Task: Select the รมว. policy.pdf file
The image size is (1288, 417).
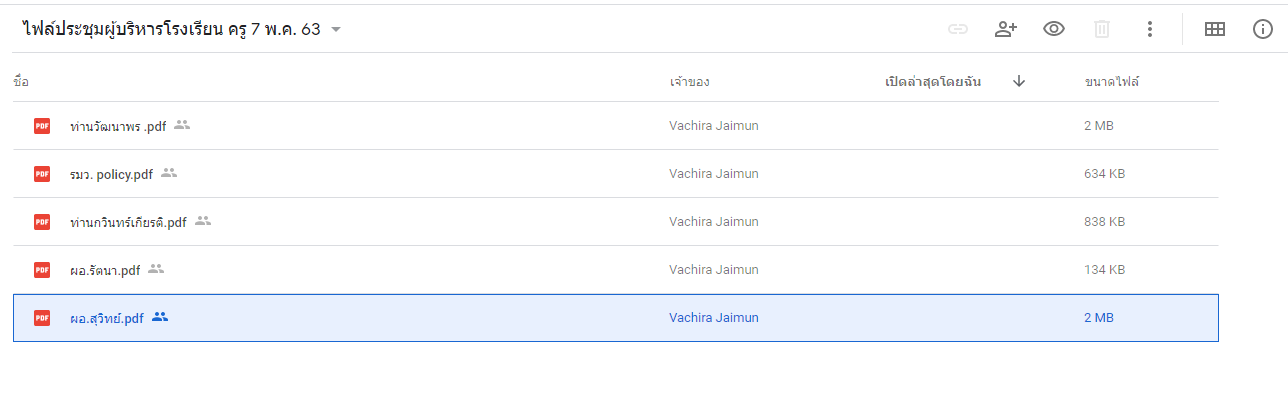Action: click(x=616, y=174)
